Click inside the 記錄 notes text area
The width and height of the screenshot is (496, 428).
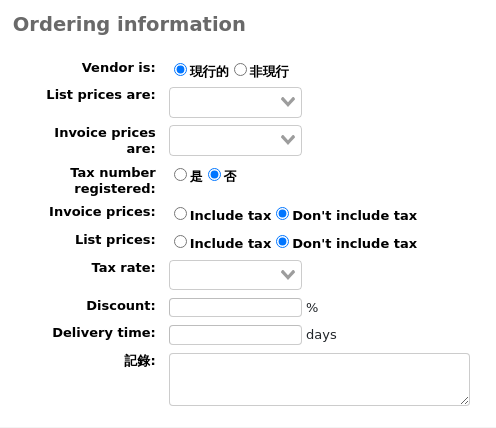pyautogui.click(x=319, y=379)
